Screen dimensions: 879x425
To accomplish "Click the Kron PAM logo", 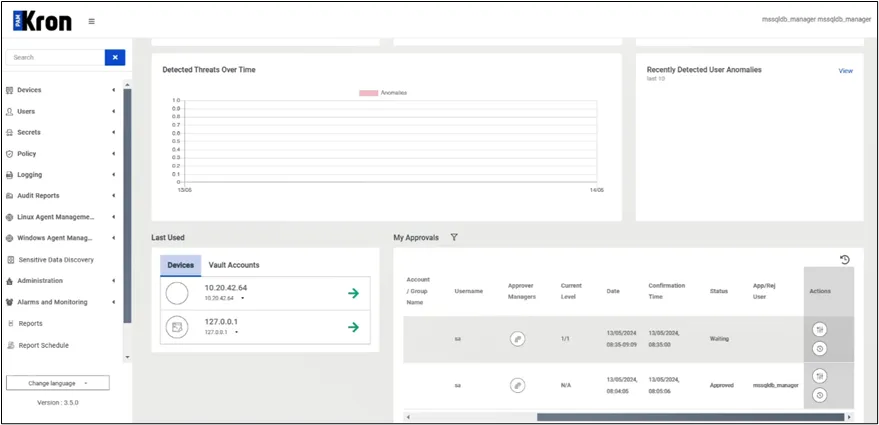I will (x=43, y=21).
